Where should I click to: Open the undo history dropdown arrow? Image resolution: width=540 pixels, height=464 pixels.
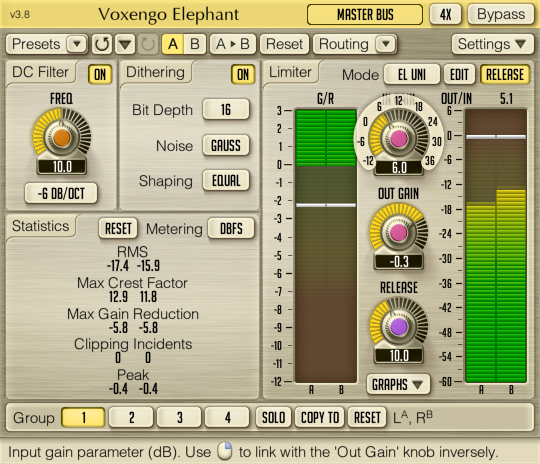(125, 44)
